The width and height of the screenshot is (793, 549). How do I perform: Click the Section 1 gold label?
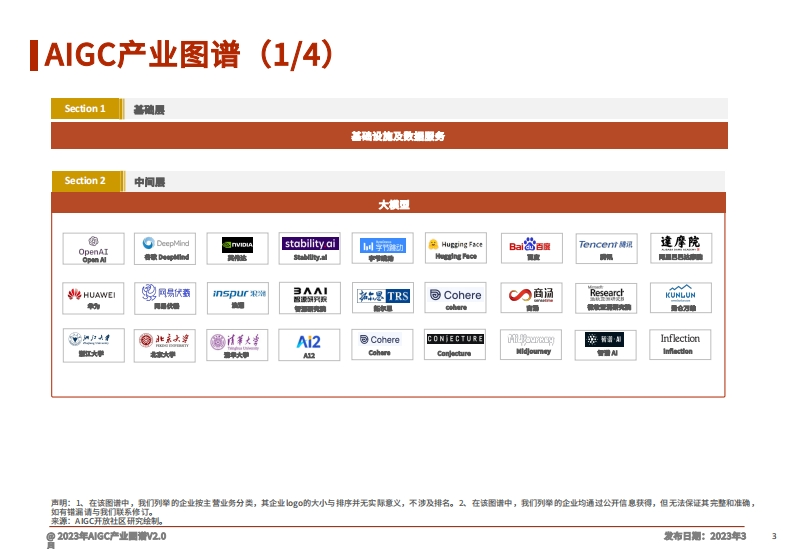coord(85,109)
